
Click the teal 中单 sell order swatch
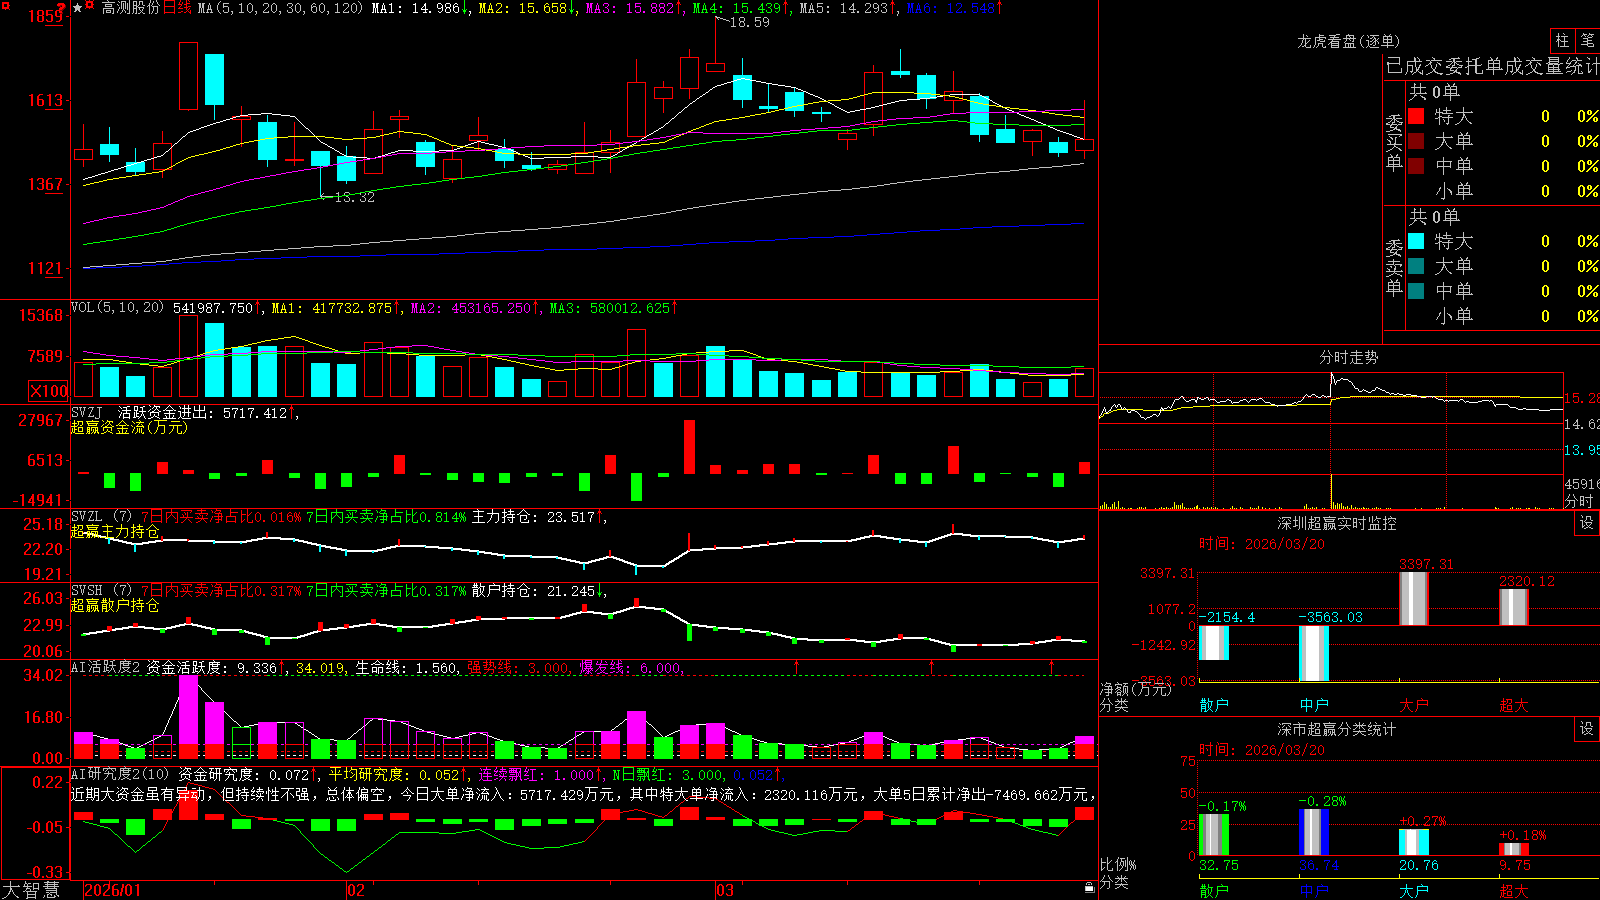click(1416, 291)
